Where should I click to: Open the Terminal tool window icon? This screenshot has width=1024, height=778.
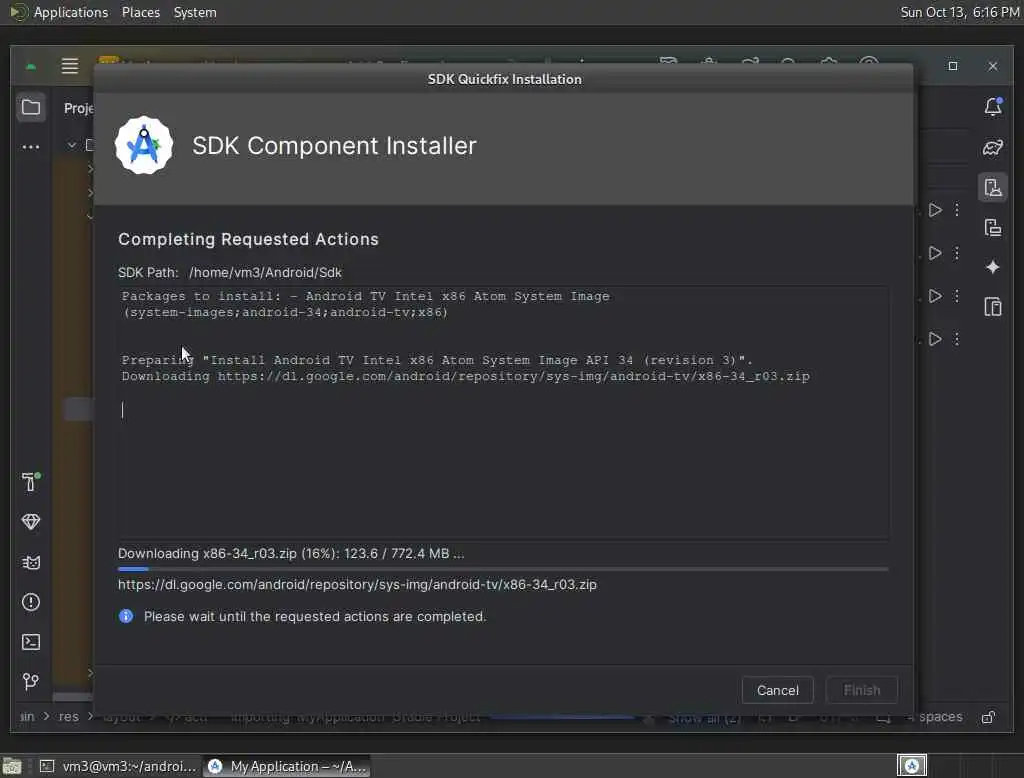31,642
